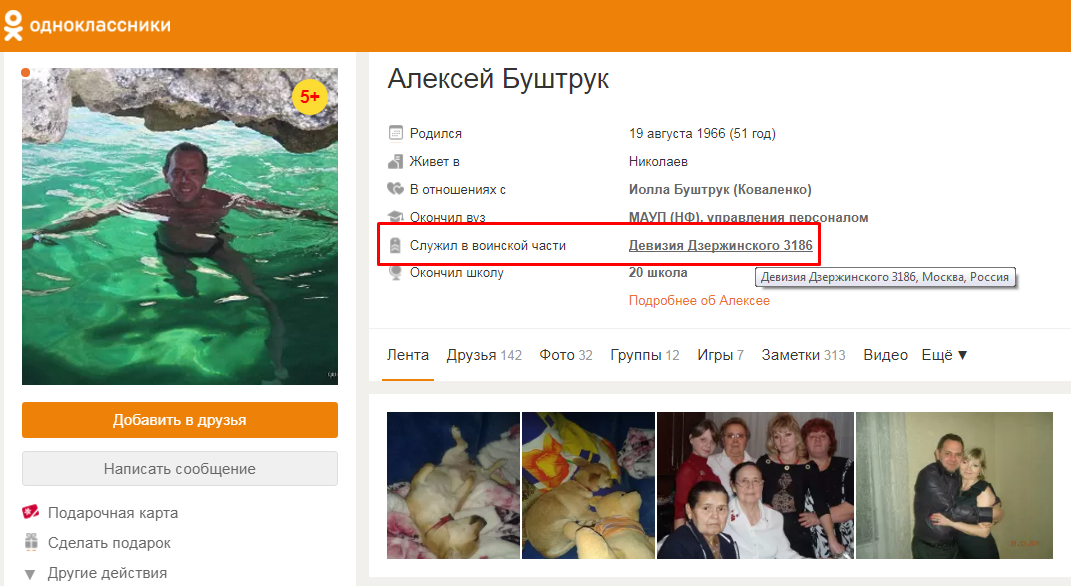1071x586 pixels.
Task: Open the Заметки 313 tab
Action: point(803,355)
